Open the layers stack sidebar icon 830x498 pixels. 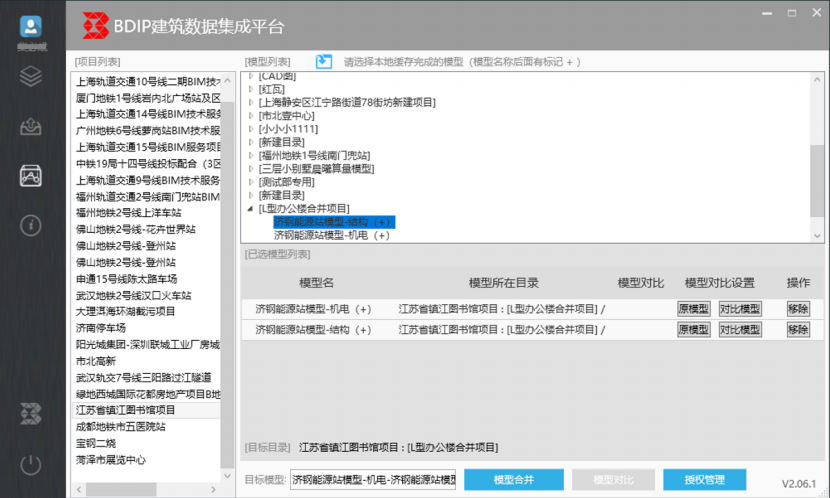click(x=31, y=76)
